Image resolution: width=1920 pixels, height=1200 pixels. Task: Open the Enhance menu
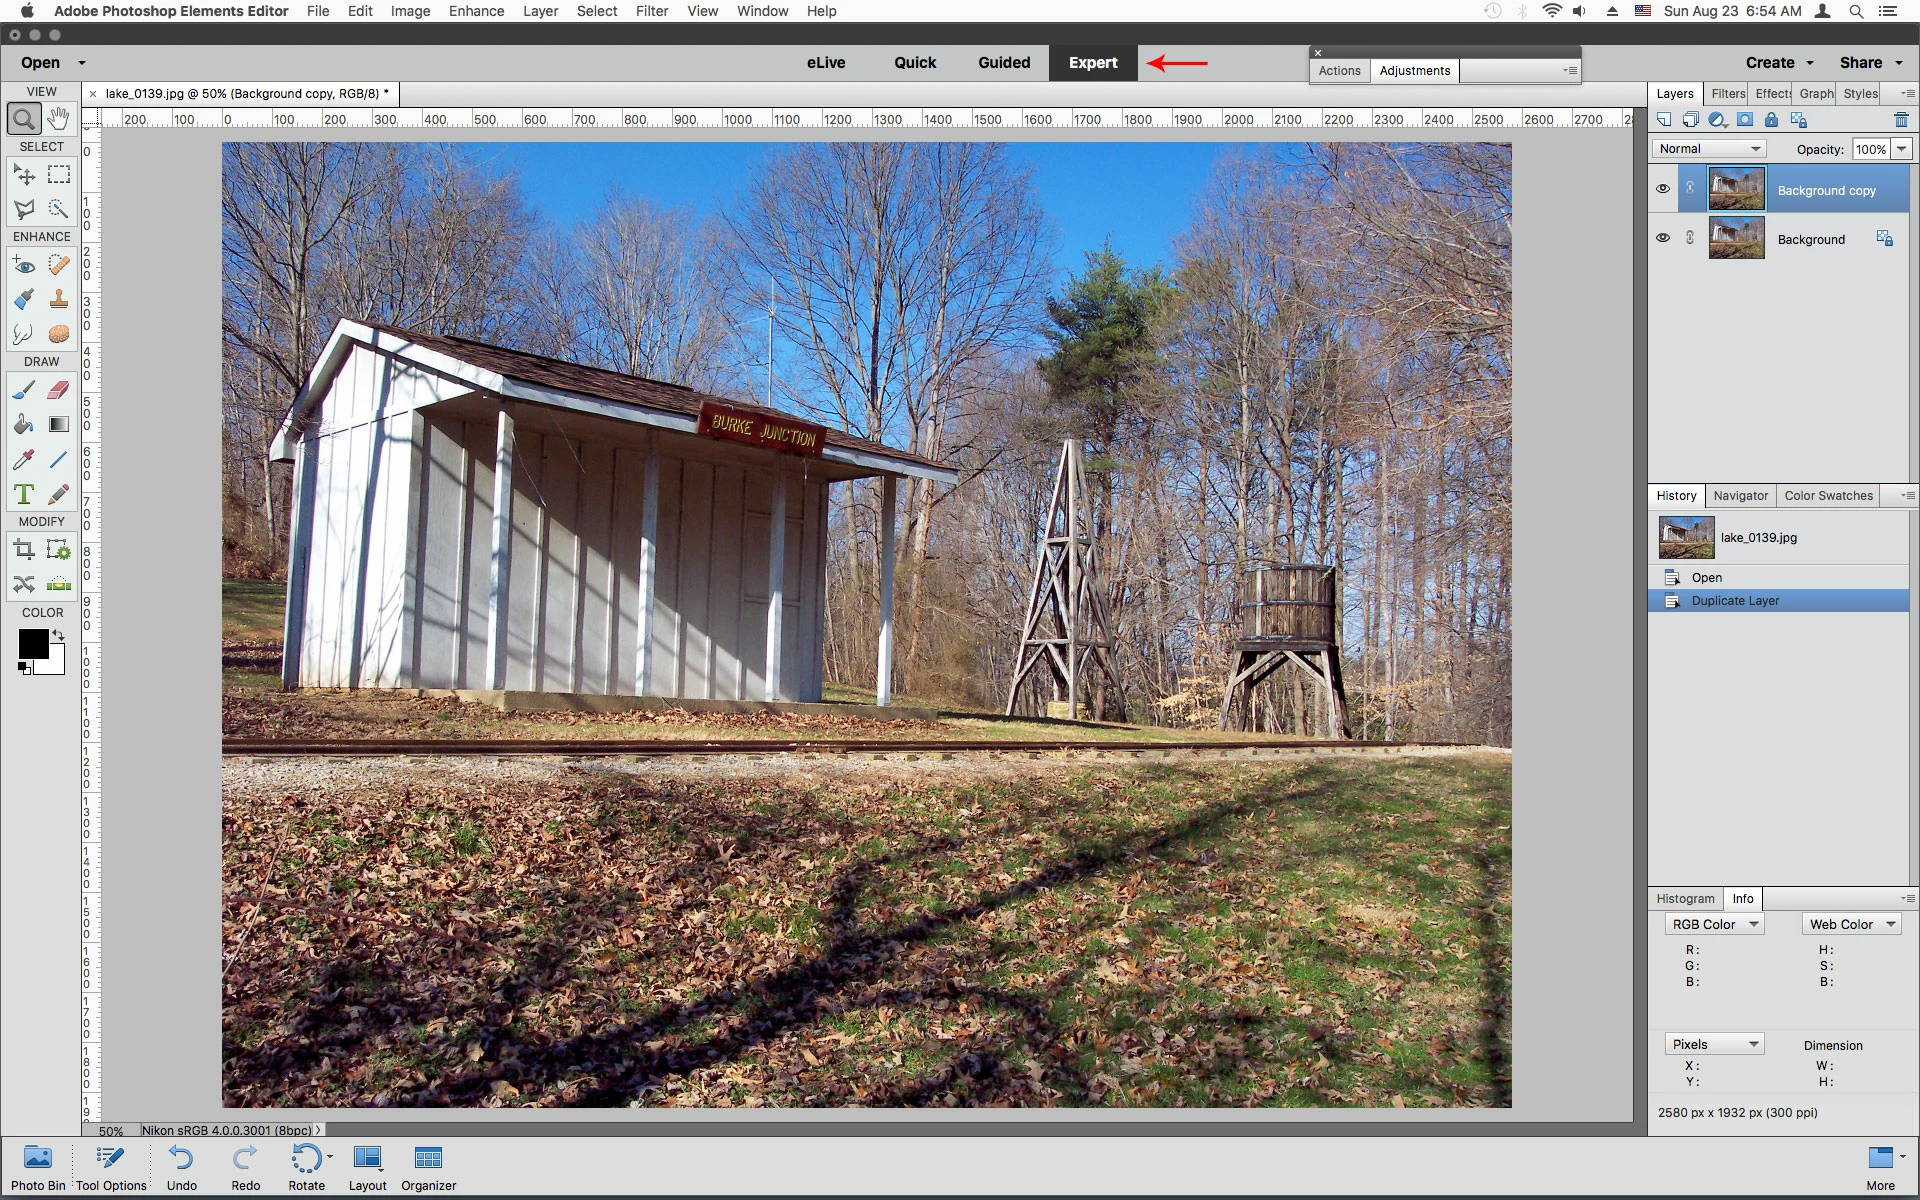(476, 11)
